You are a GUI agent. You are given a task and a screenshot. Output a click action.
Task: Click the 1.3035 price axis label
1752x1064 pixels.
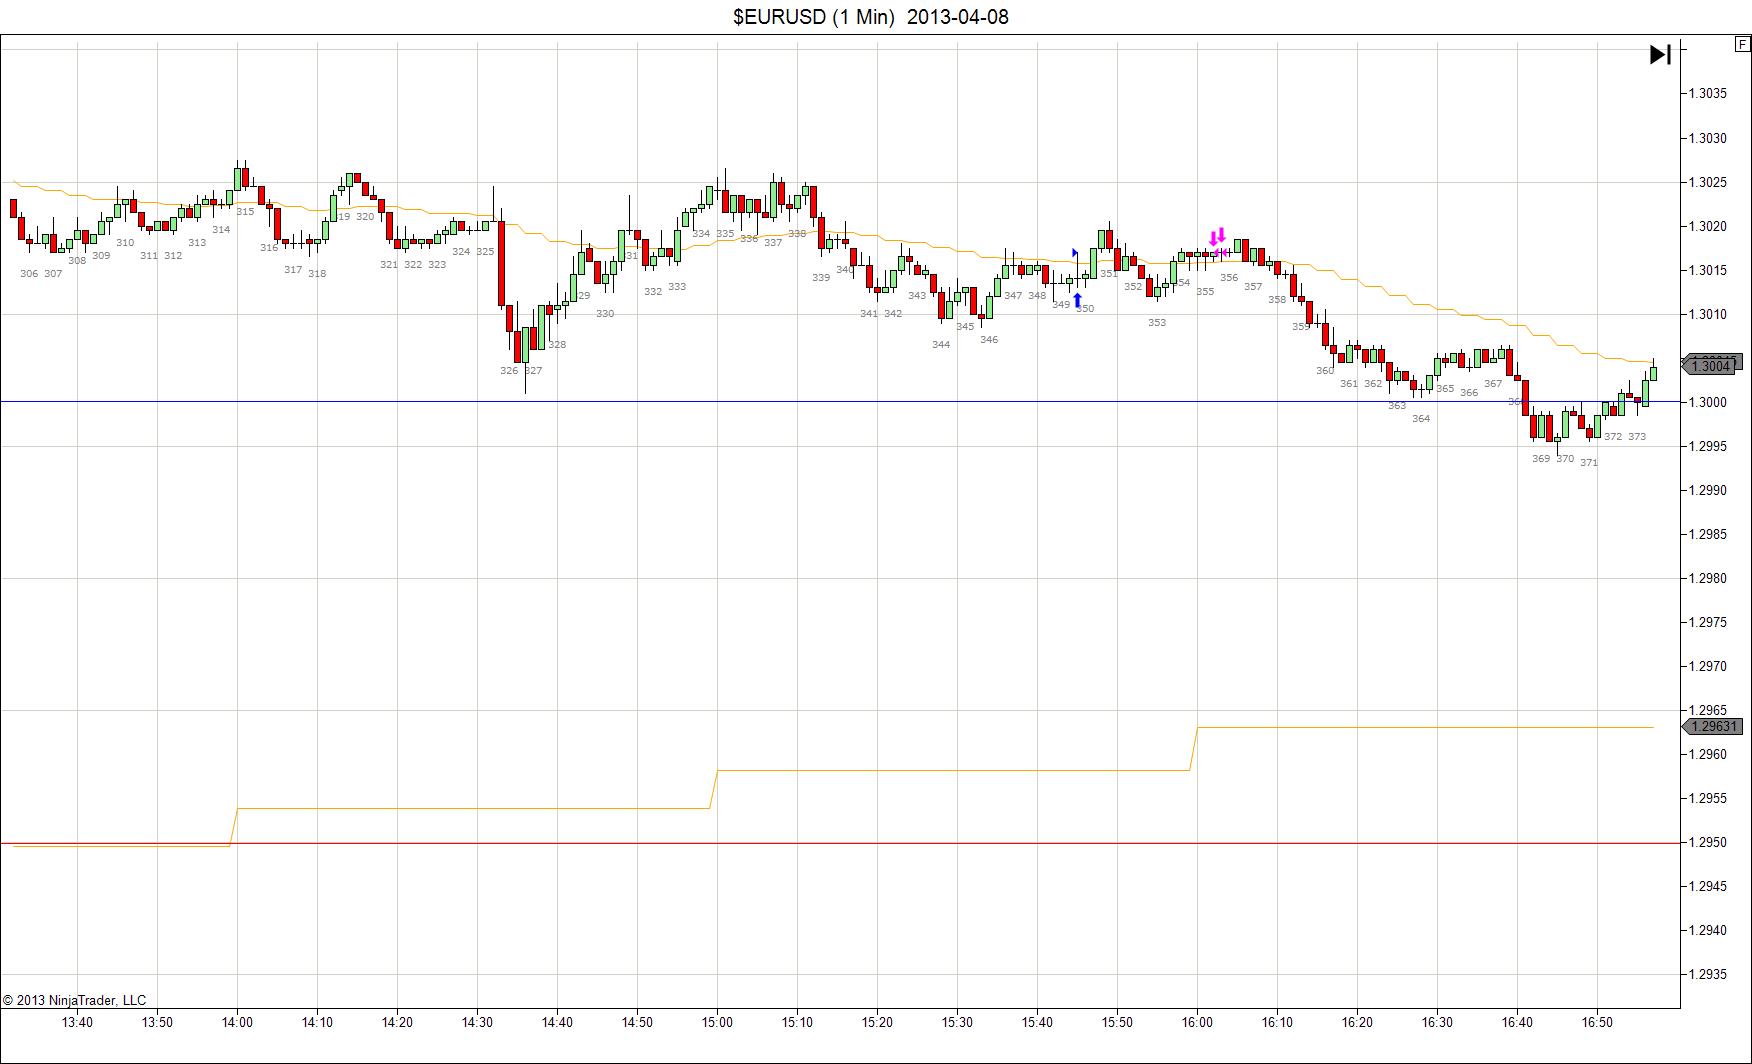pyautogui.click(x=1708, y=94)
